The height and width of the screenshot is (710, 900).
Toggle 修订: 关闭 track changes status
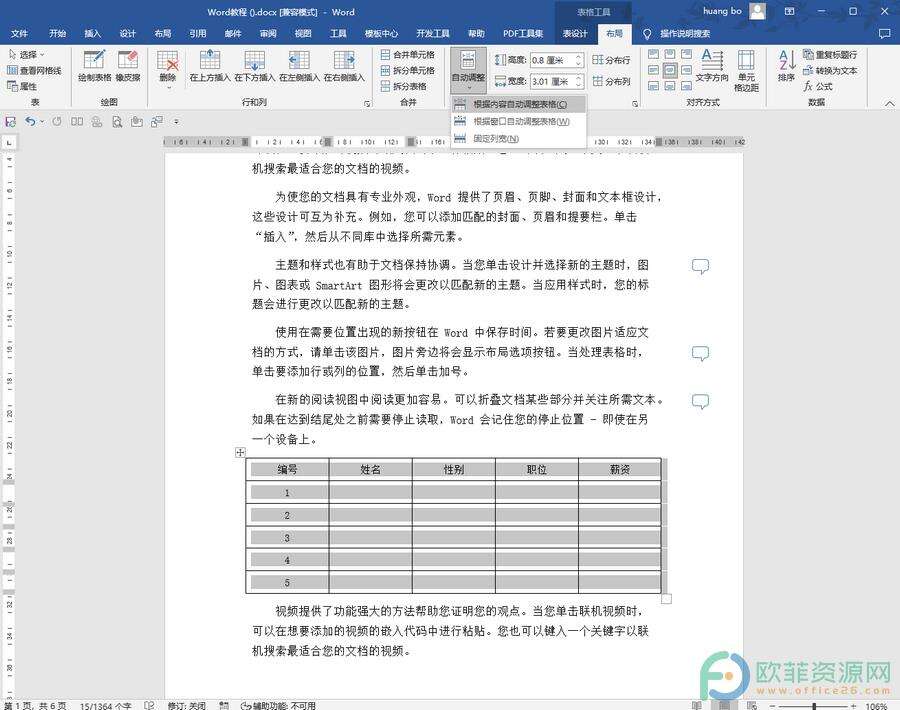(x=186, y=705)
